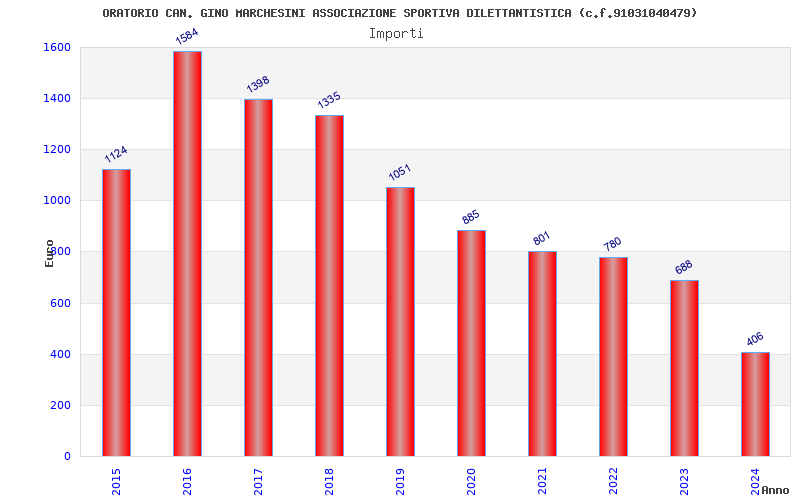
Task: Select the 2023 bar
Action: click(684, 368)
